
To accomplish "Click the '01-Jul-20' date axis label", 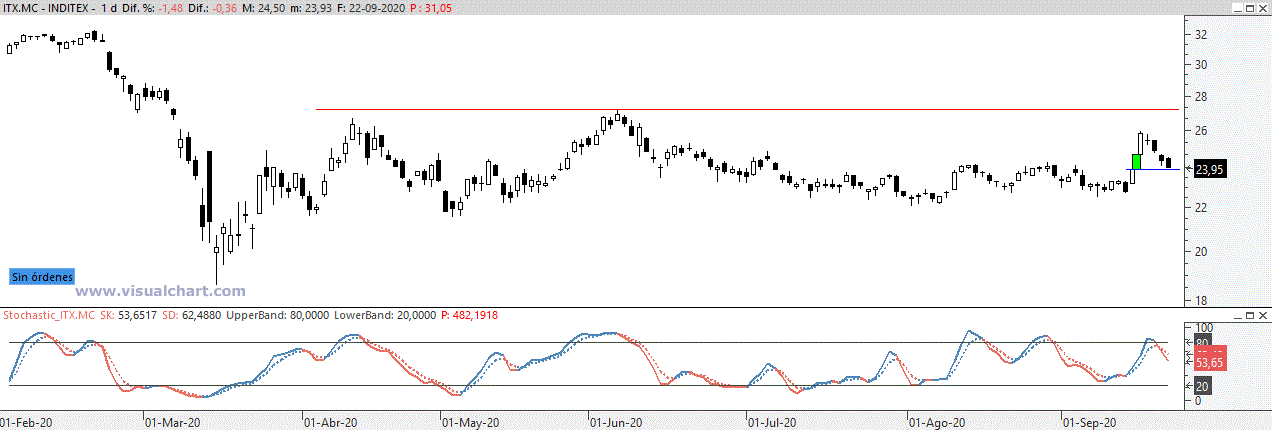I will 774,423.
